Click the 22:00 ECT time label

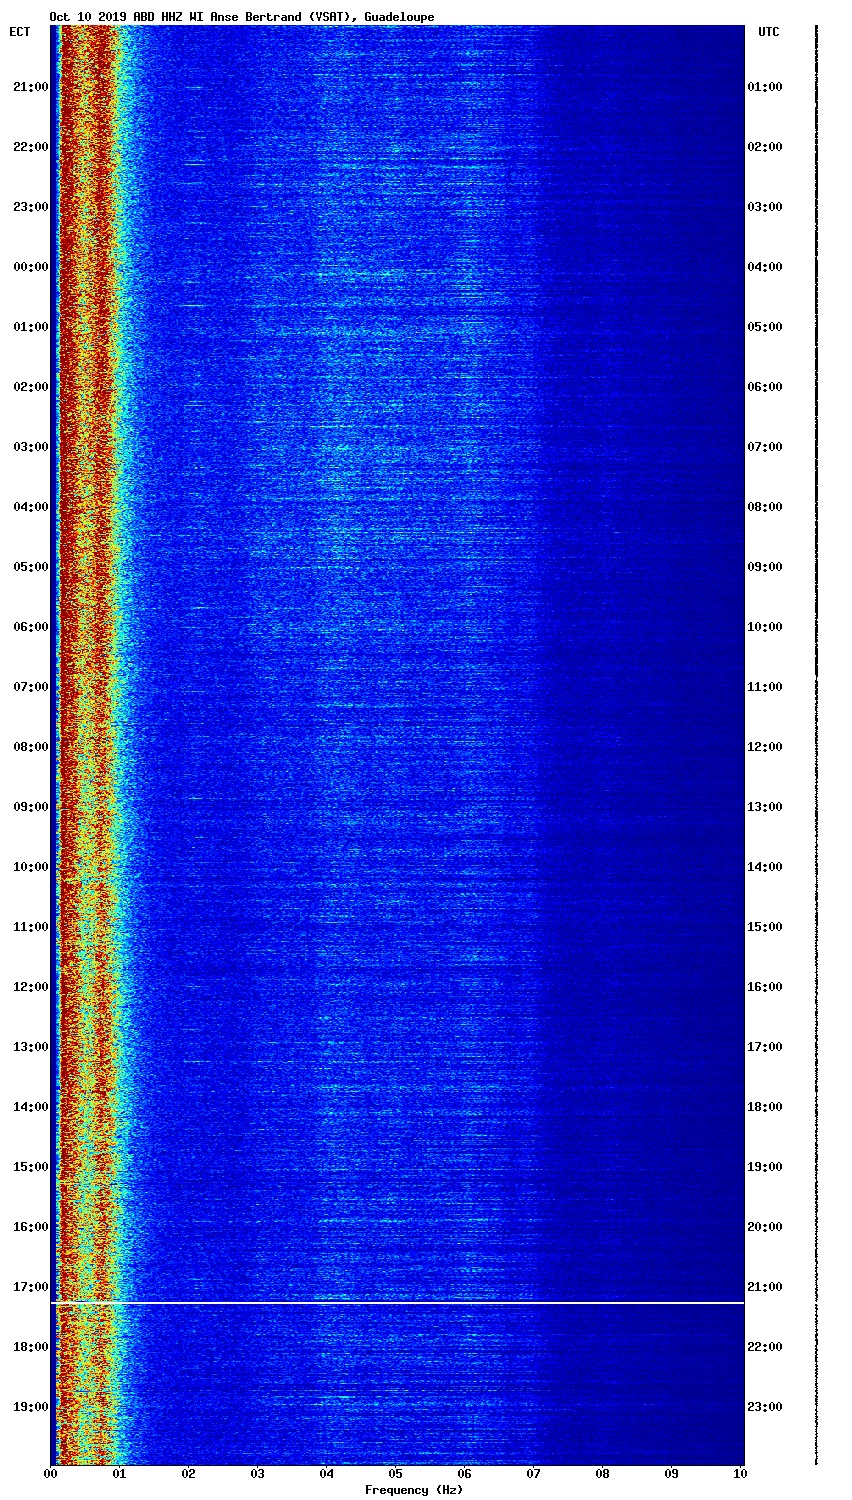click(x=30, y=147)
